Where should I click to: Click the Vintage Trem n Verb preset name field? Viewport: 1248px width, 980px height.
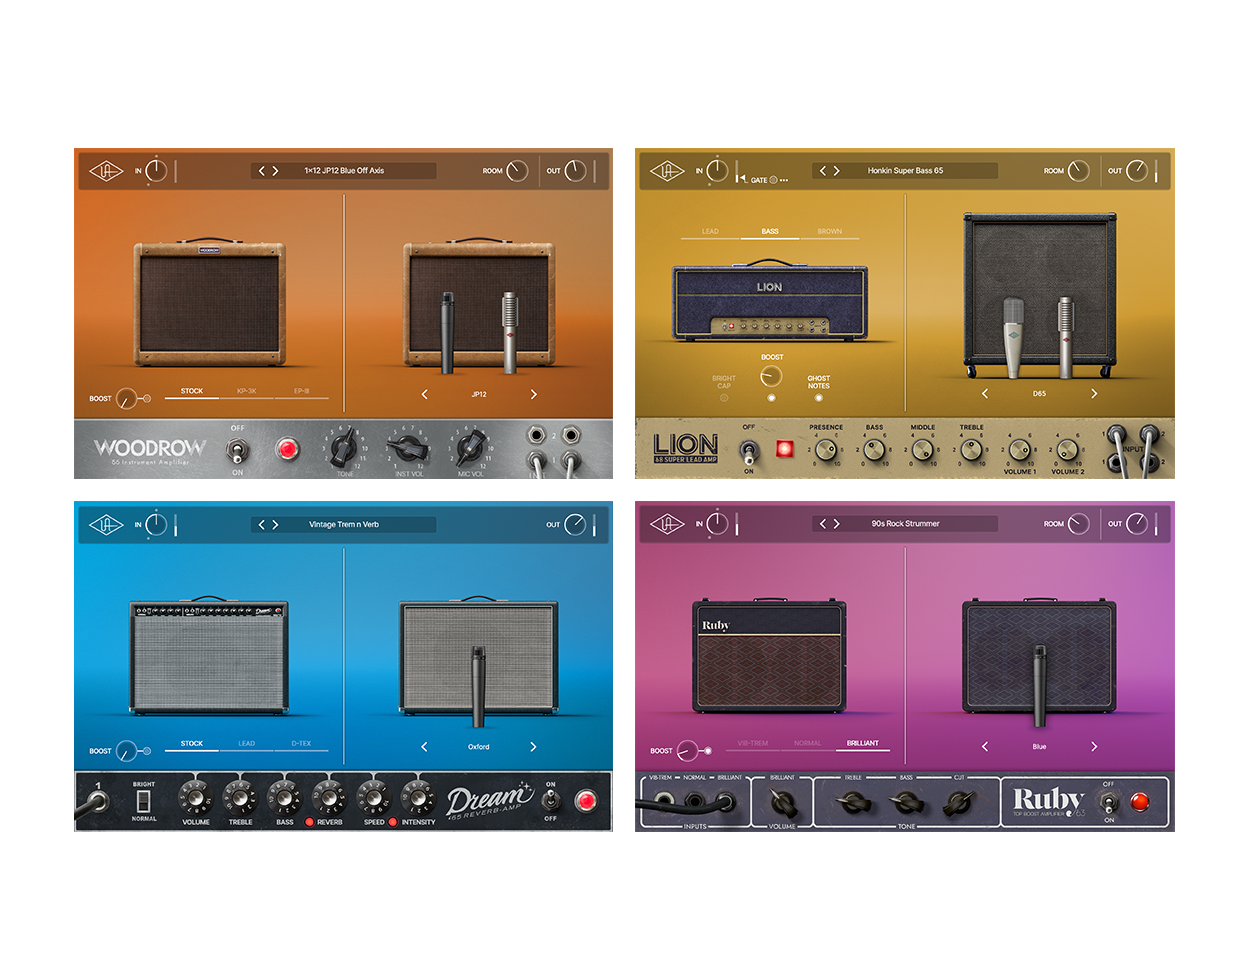click(346, 524)
